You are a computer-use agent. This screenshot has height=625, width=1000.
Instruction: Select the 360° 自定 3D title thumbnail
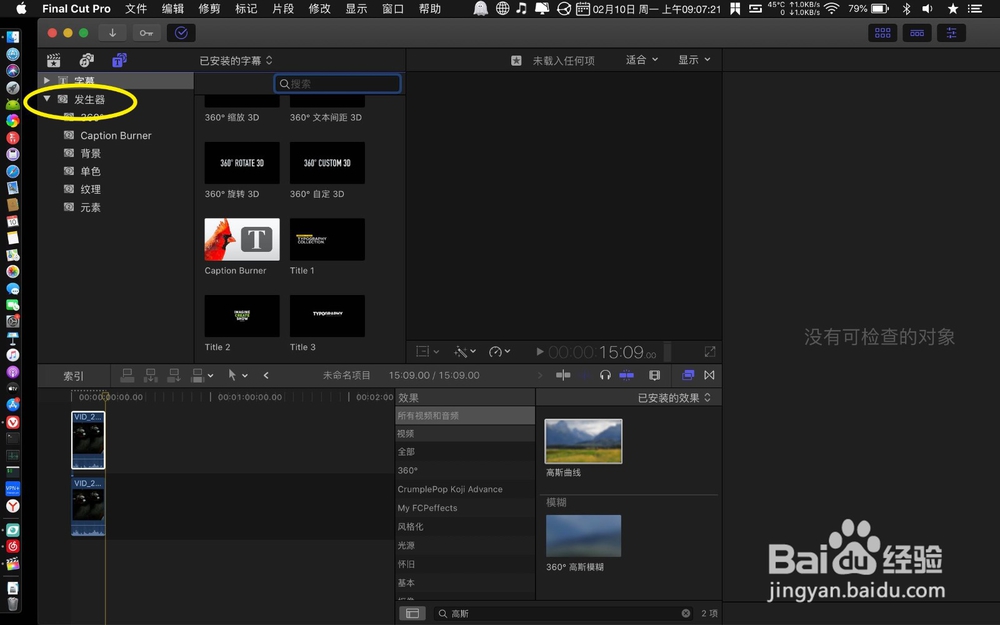pyautogui.click(x=327, y=163)
